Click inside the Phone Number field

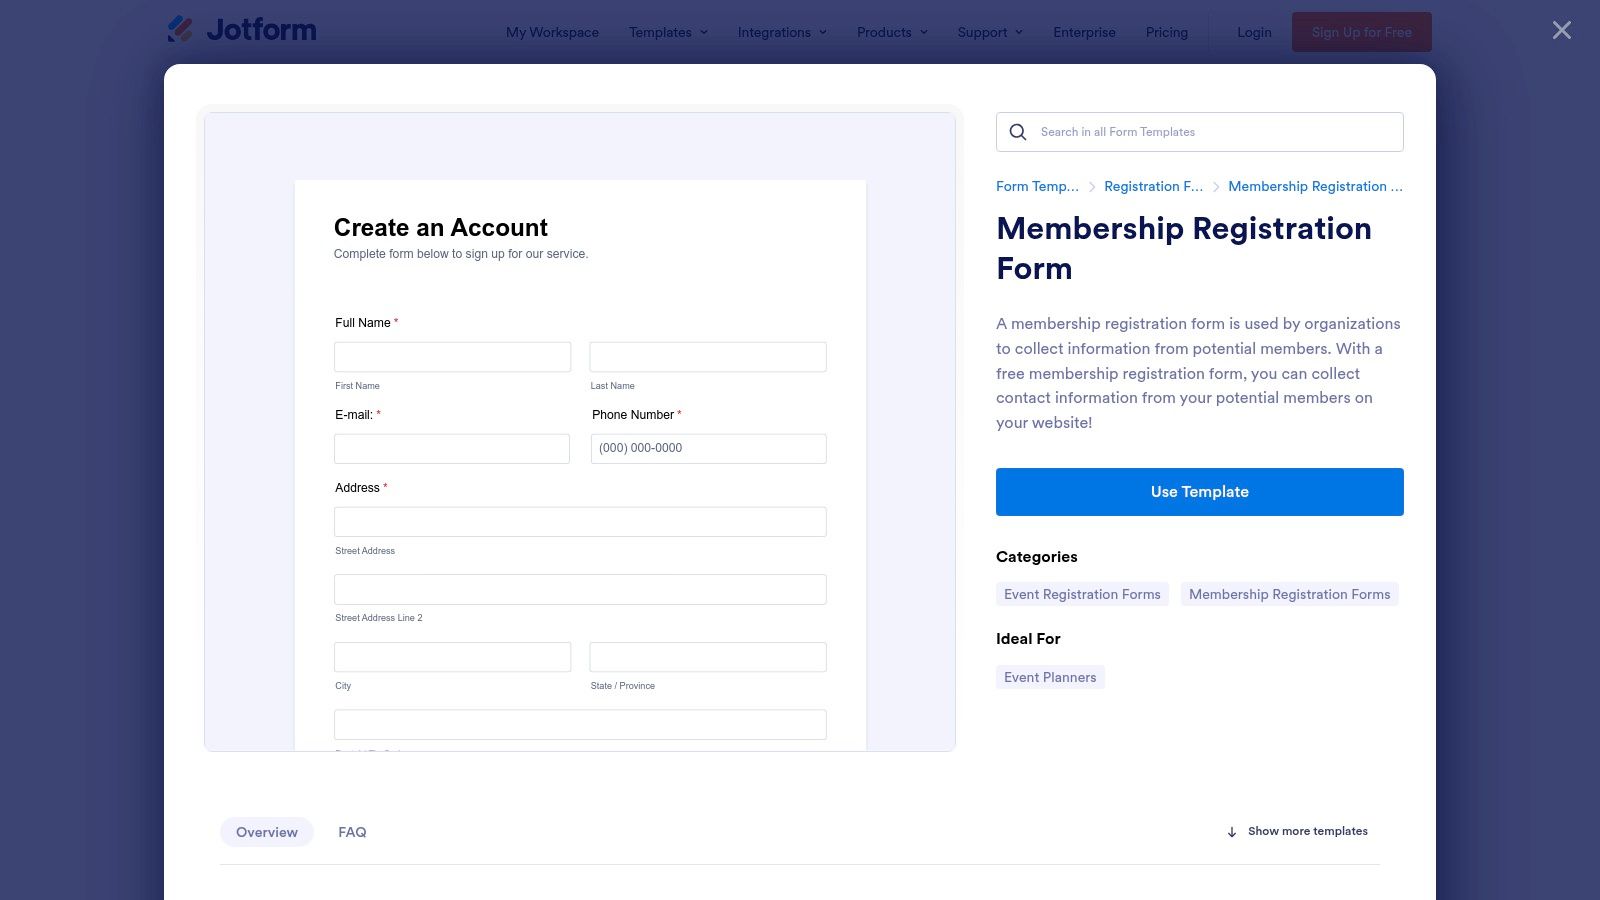[708, 448]
